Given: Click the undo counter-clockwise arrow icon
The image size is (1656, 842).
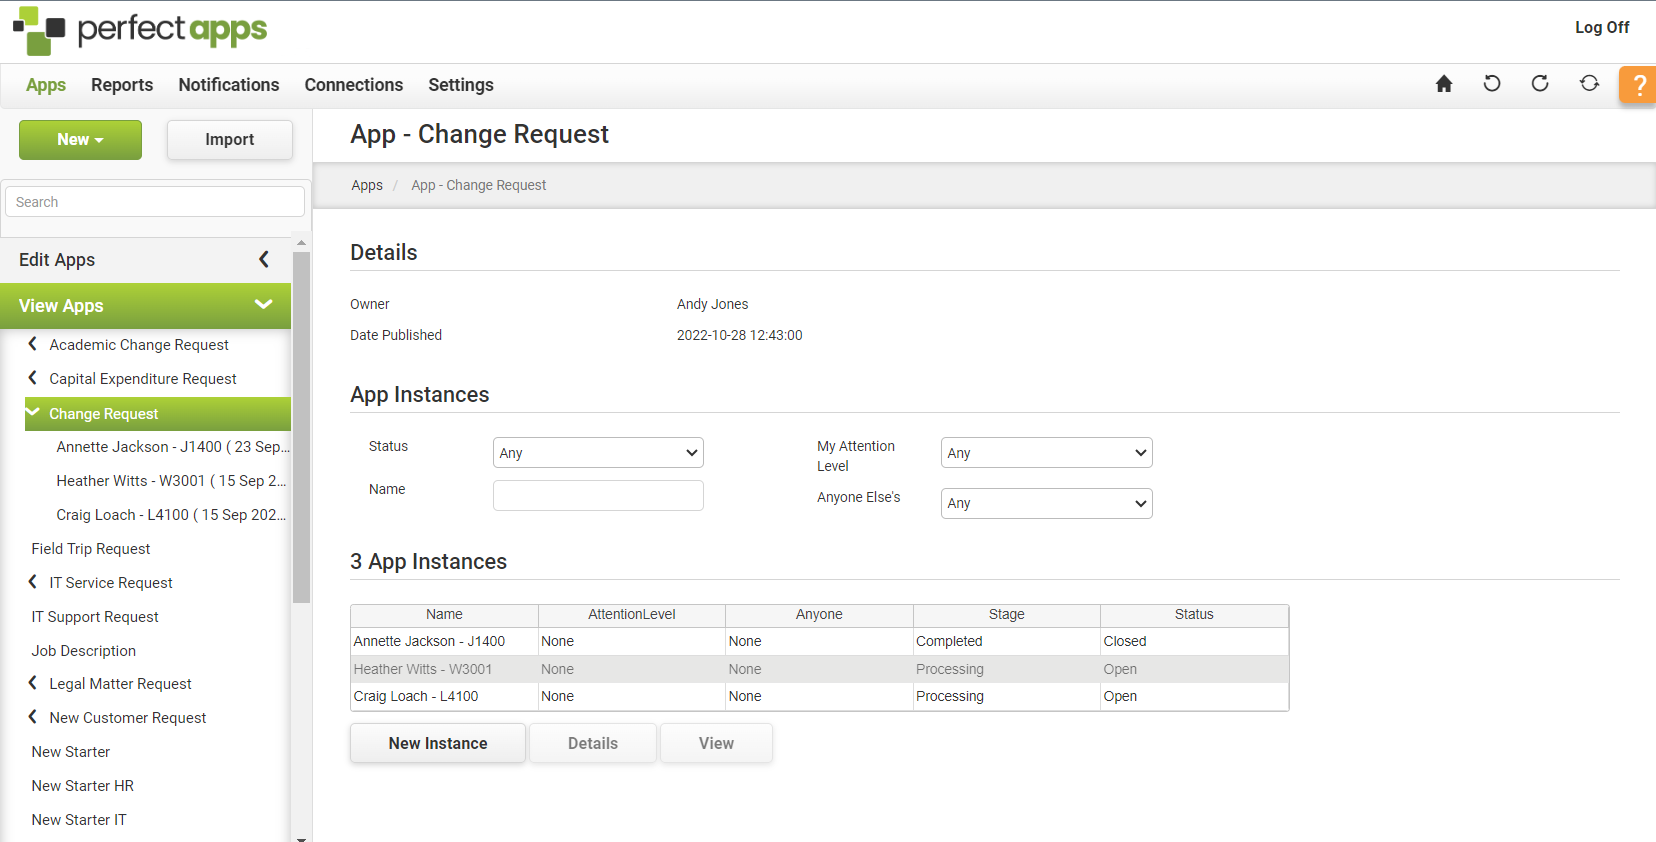Looking at the screenshot, I should point(1492,84).
